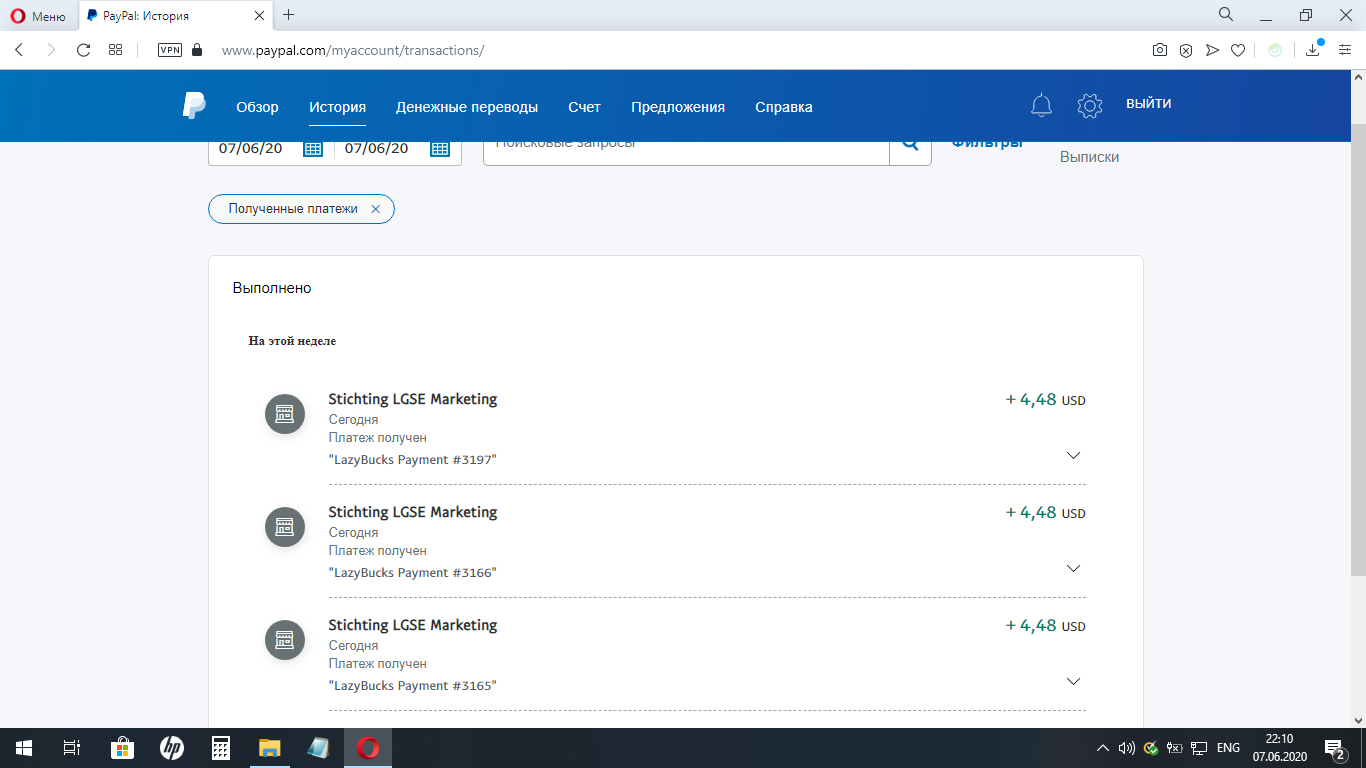The height and width of the screenshot is (768, 1366).
Task: Log out with ВЫЙТИ
Action: click(x=1148, y=104)
